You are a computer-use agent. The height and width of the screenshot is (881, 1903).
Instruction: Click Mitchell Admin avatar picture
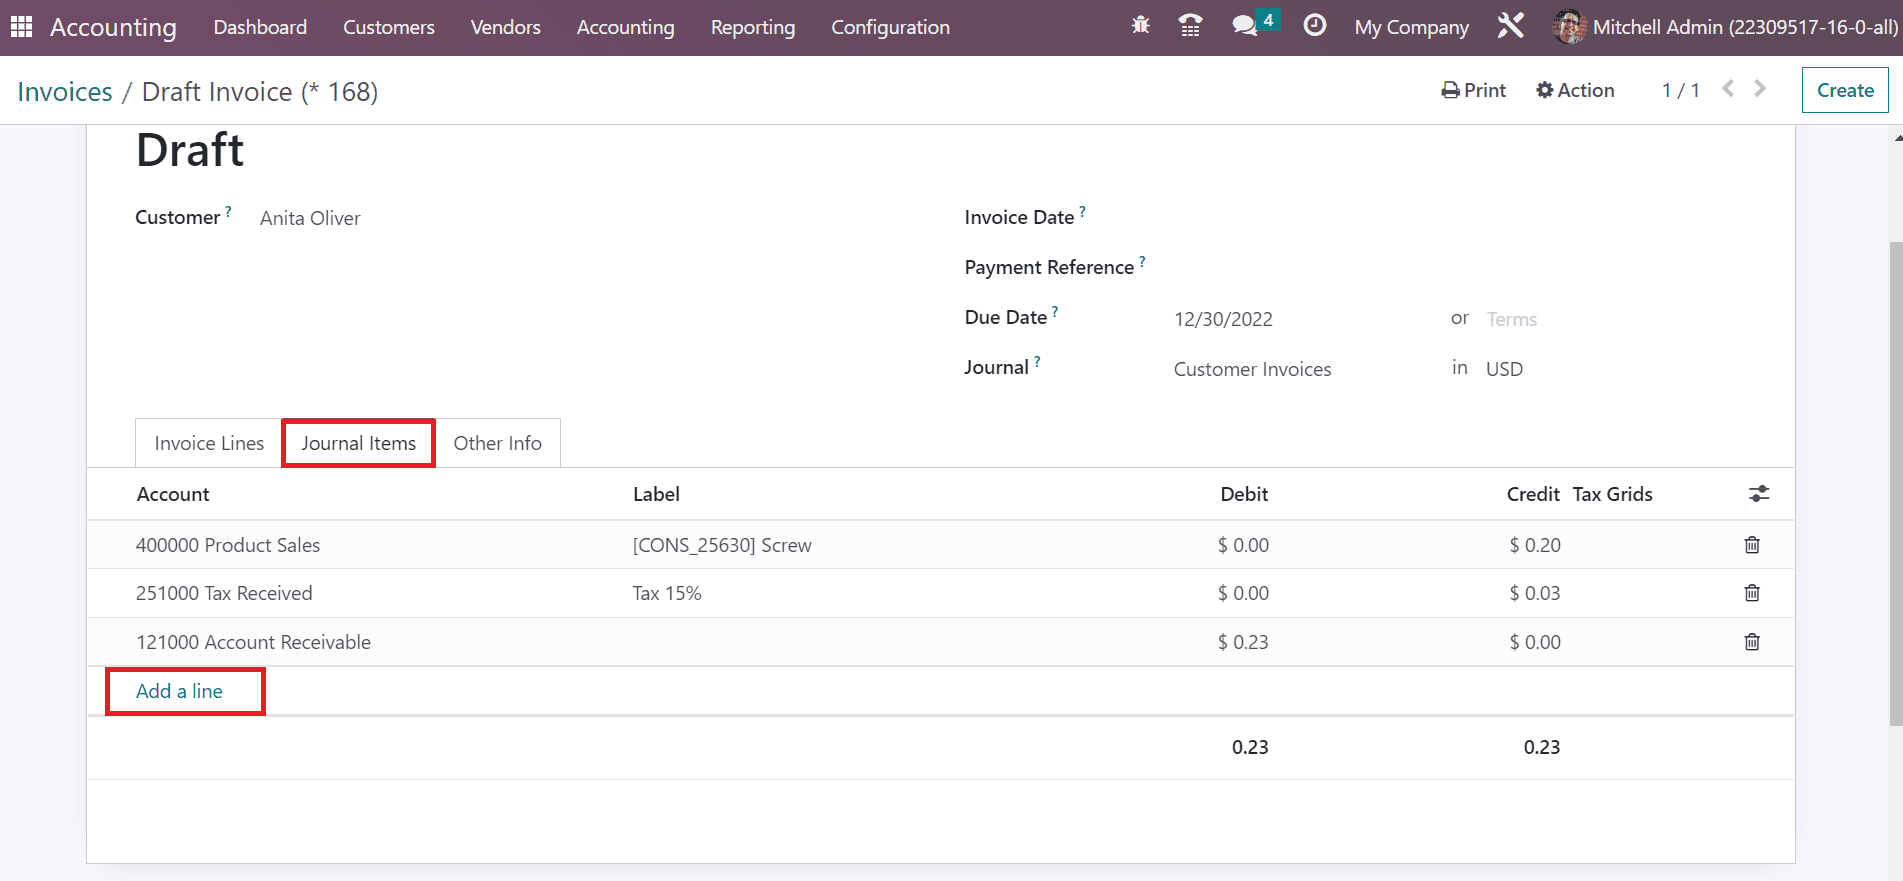click(1569, 27)
